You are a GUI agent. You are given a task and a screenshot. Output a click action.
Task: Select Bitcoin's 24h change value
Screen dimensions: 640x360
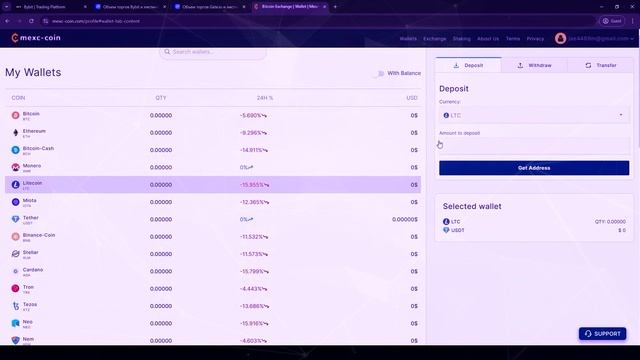[x=253, y=116]
